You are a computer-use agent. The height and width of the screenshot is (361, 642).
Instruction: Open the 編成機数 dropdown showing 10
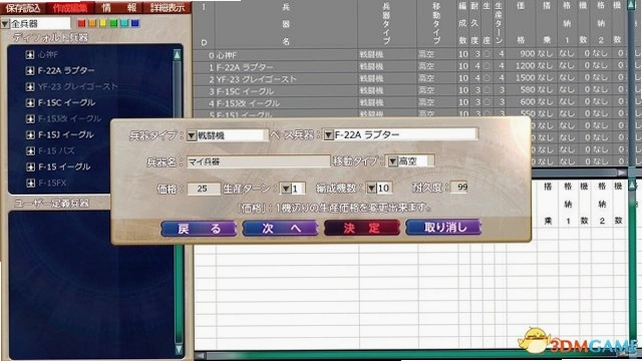[x=371, y=188]
